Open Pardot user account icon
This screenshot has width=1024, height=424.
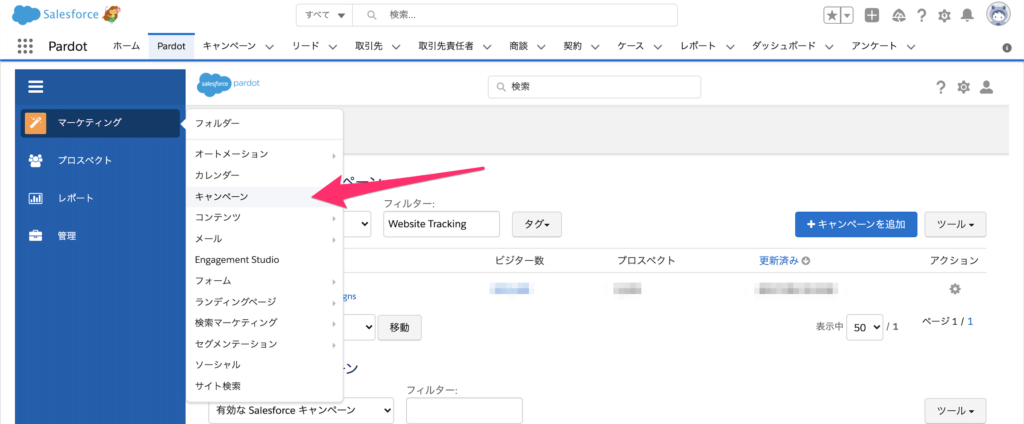click(x=987, y=87)
